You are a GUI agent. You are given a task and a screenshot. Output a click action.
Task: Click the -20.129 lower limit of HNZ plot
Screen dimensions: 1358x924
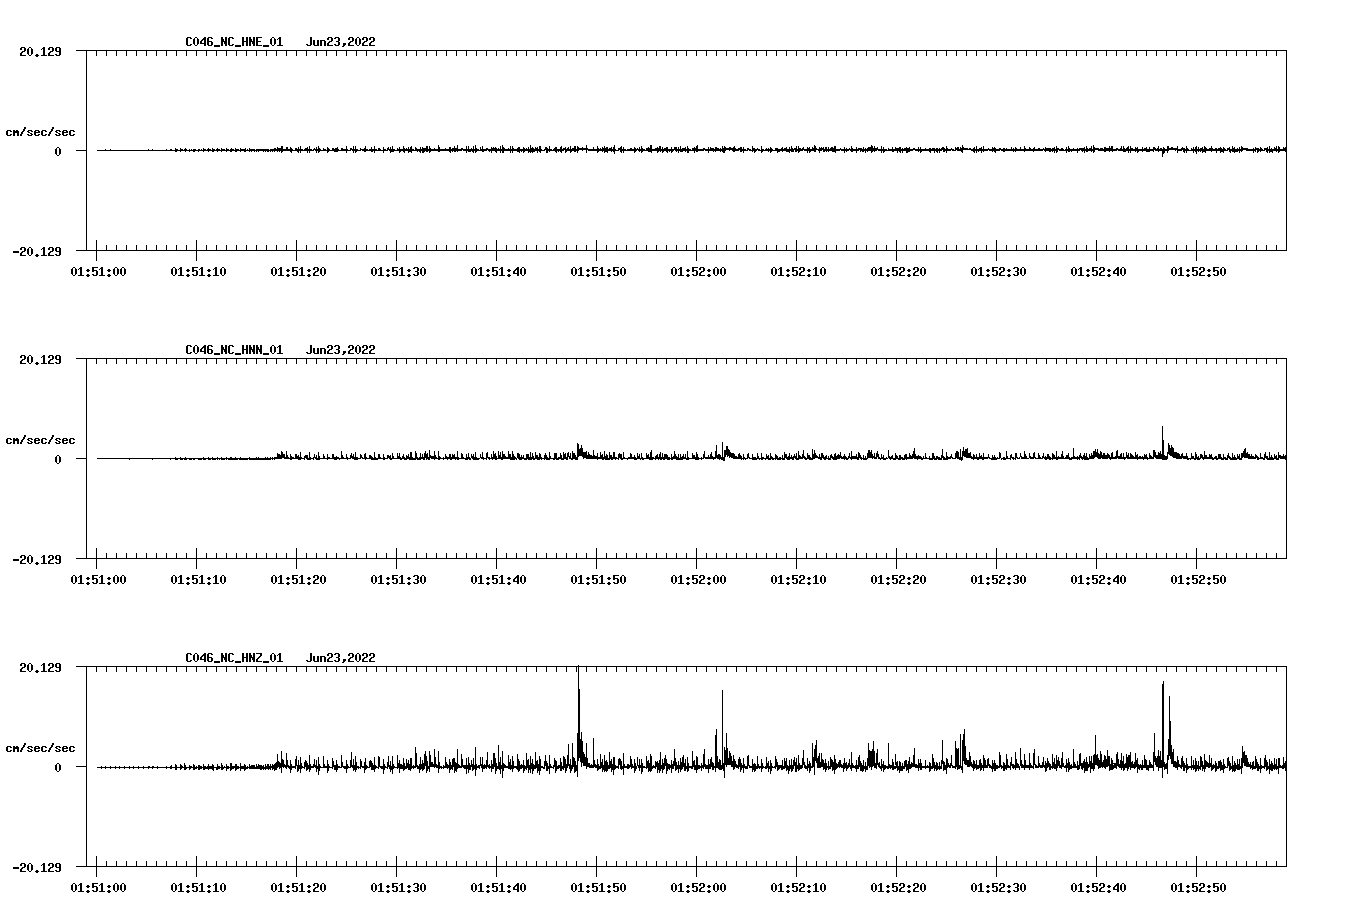click(x=37, y=867)
